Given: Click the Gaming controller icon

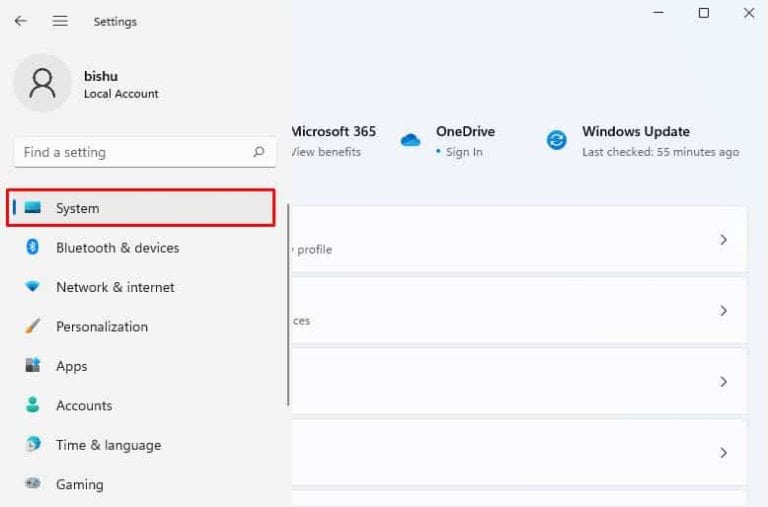Looking at the screenshot, I should click(x=33, y=484).
